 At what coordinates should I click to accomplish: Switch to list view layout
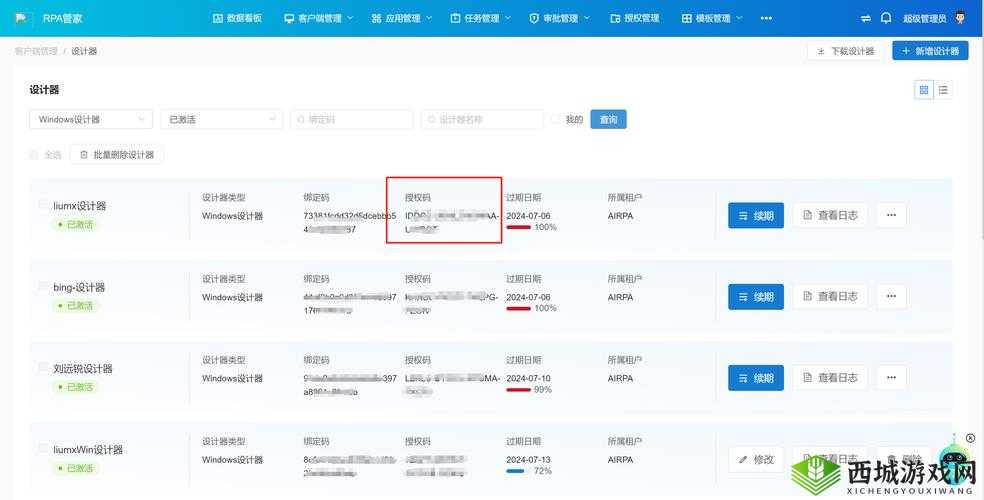click(943, 90)
